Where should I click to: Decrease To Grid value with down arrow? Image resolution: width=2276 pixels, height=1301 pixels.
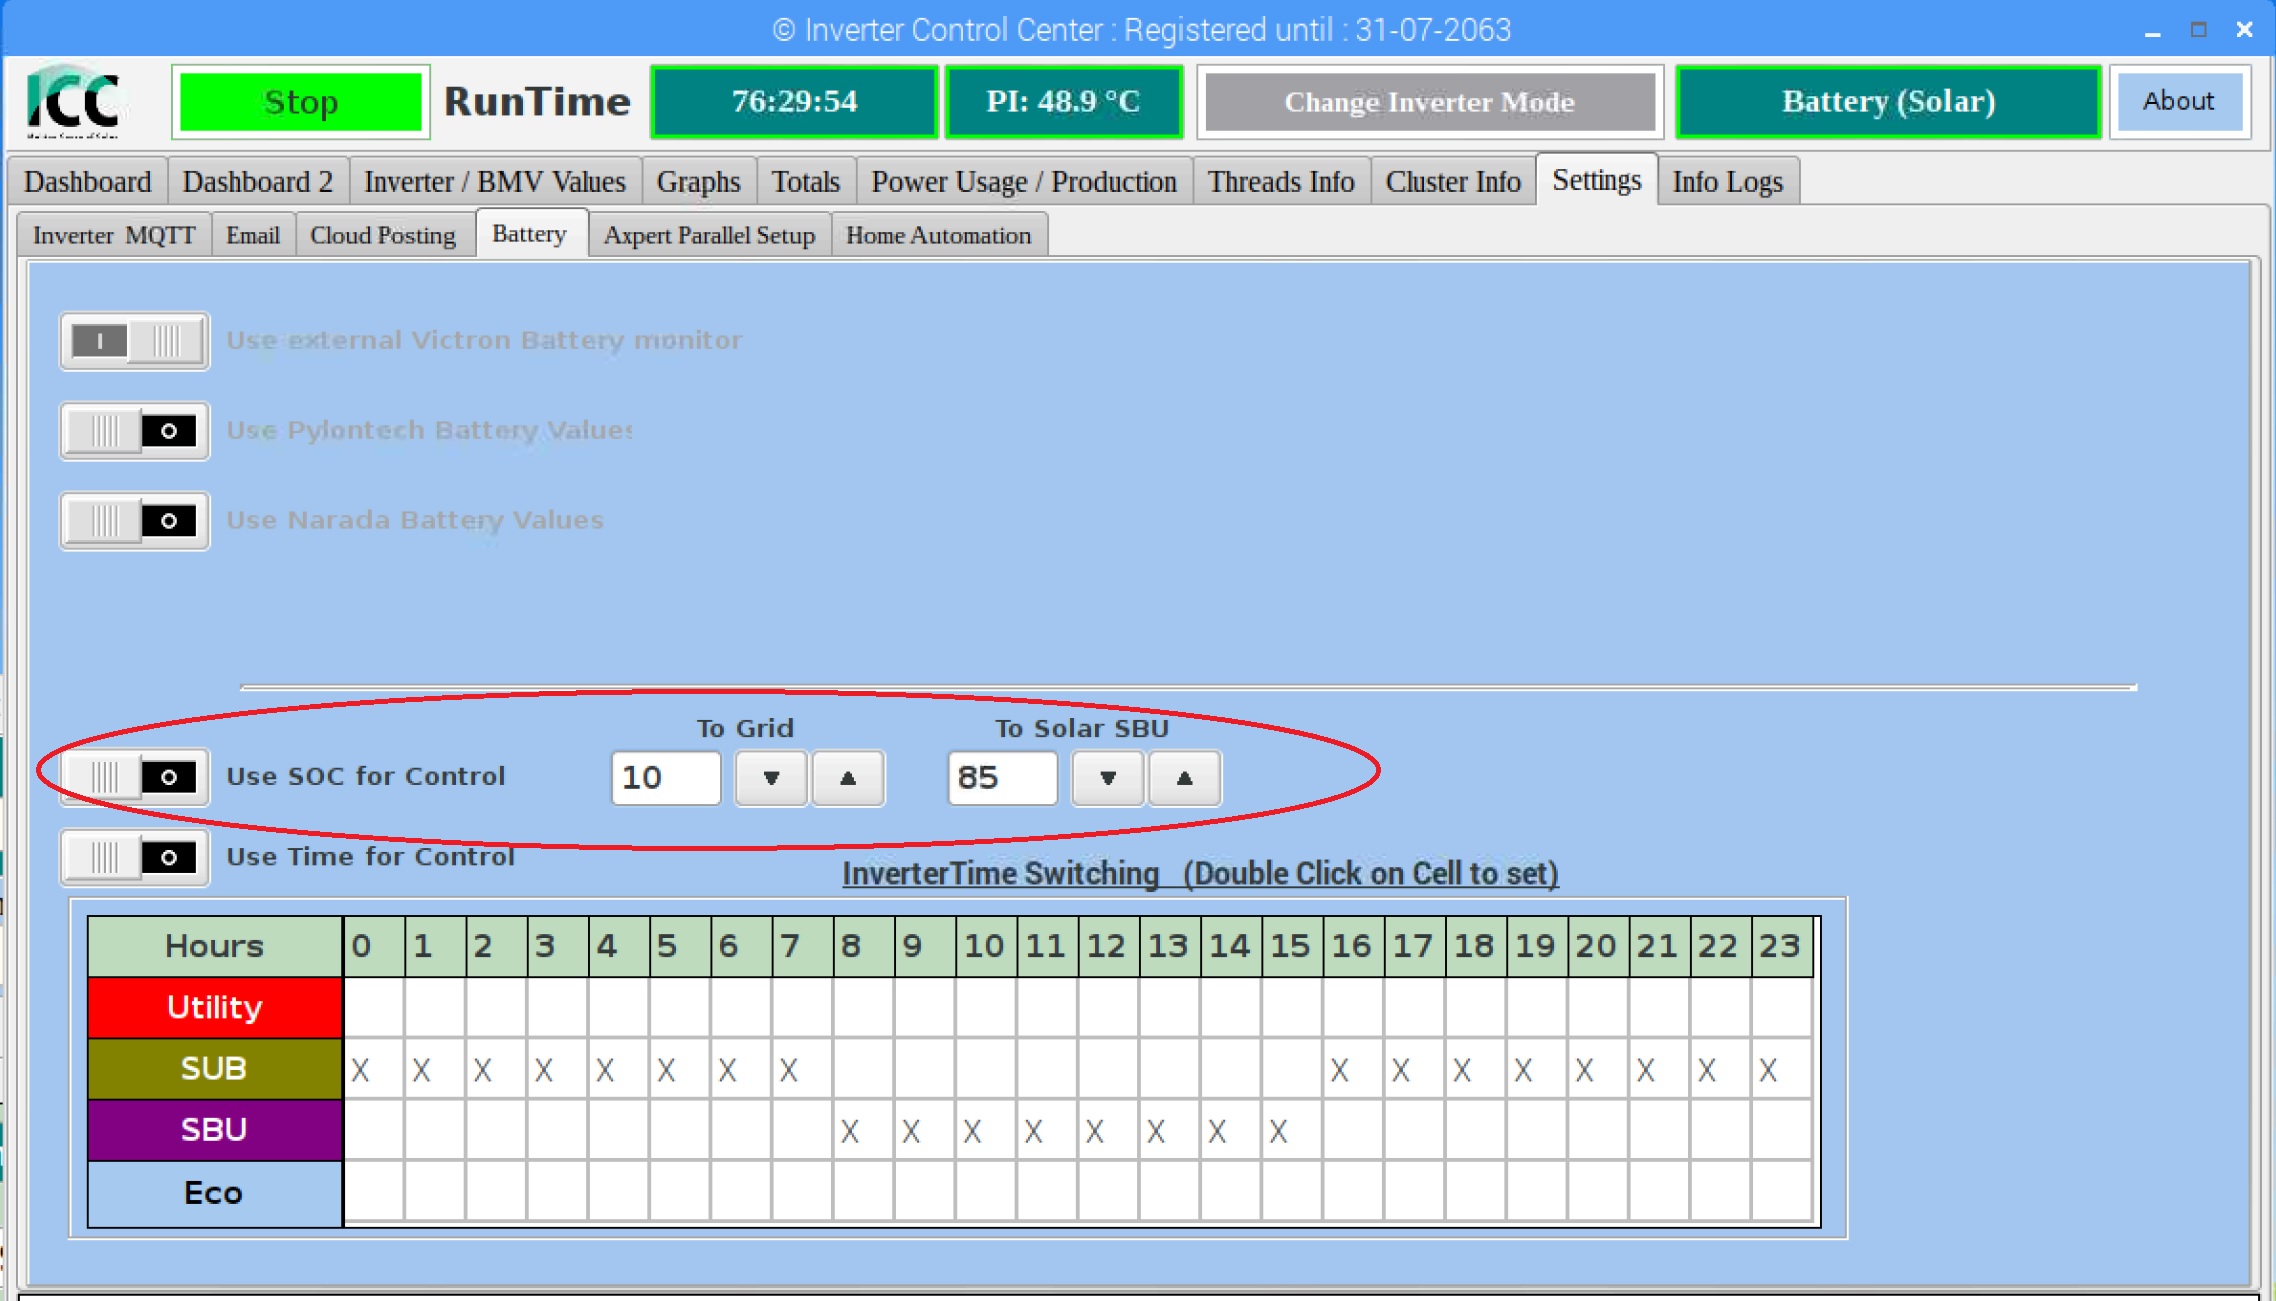click(x=771, y=778)
